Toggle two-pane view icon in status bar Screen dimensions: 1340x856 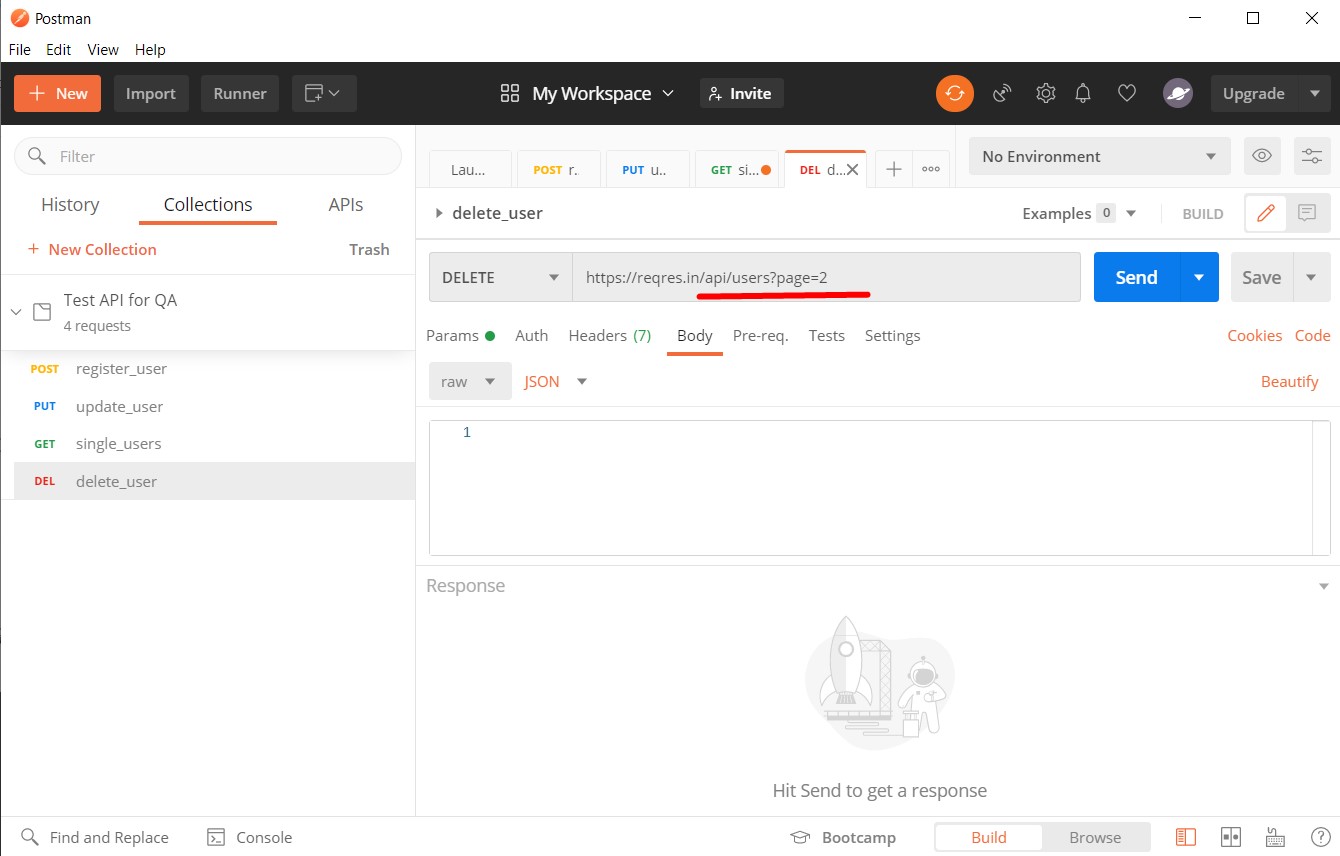[x=1231, y=837]
